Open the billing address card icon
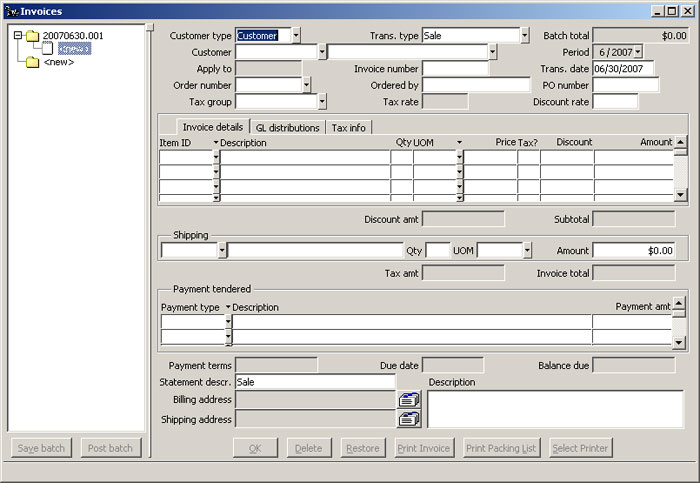700x483 pixels. 409,399
